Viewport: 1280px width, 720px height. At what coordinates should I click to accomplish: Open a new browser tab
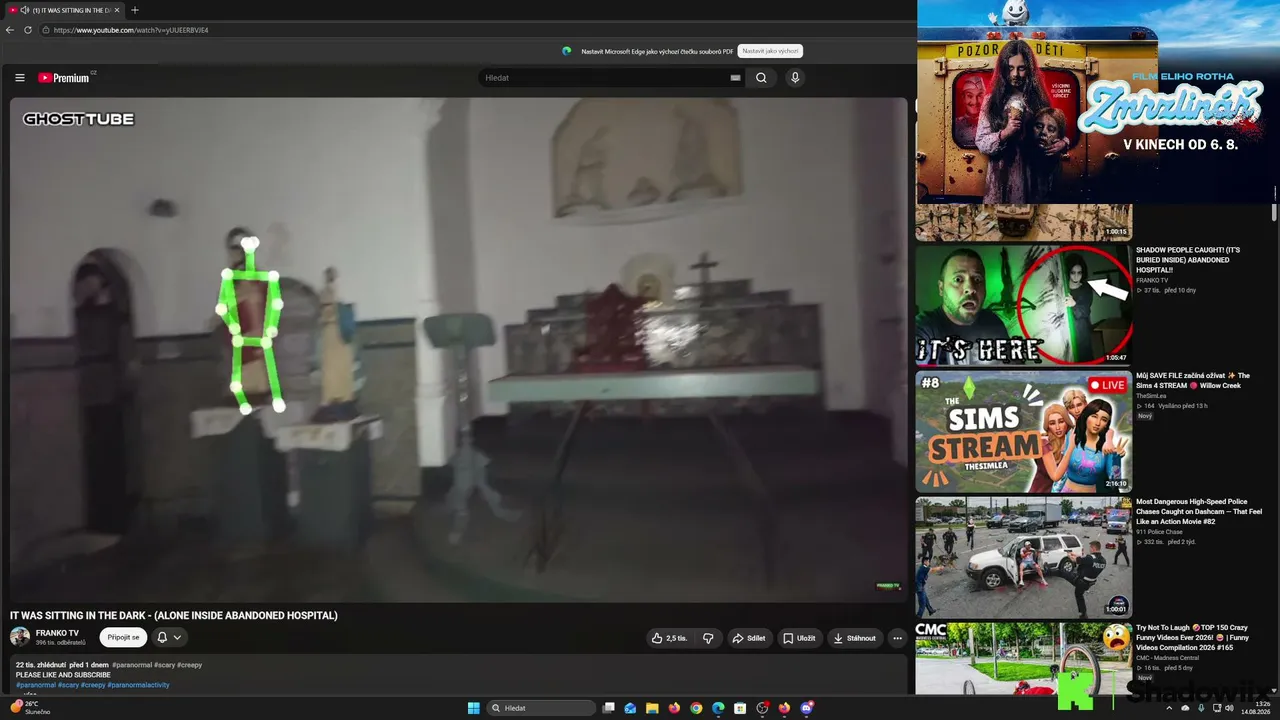[x=135, y=10]
